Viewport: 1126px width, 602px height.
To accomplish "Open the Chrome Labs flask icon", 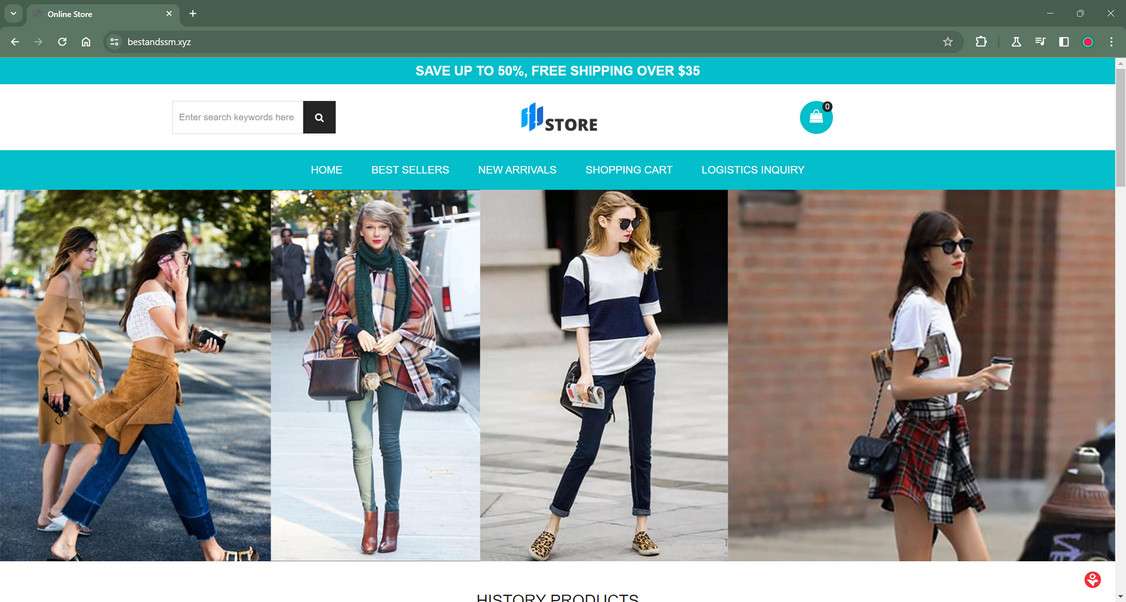I will point(1016,42).
